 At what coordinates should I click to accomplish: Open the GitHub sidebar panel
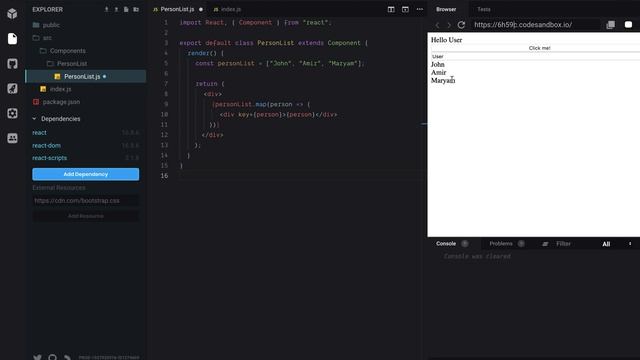pyautogui.click(x=12, y=64)
